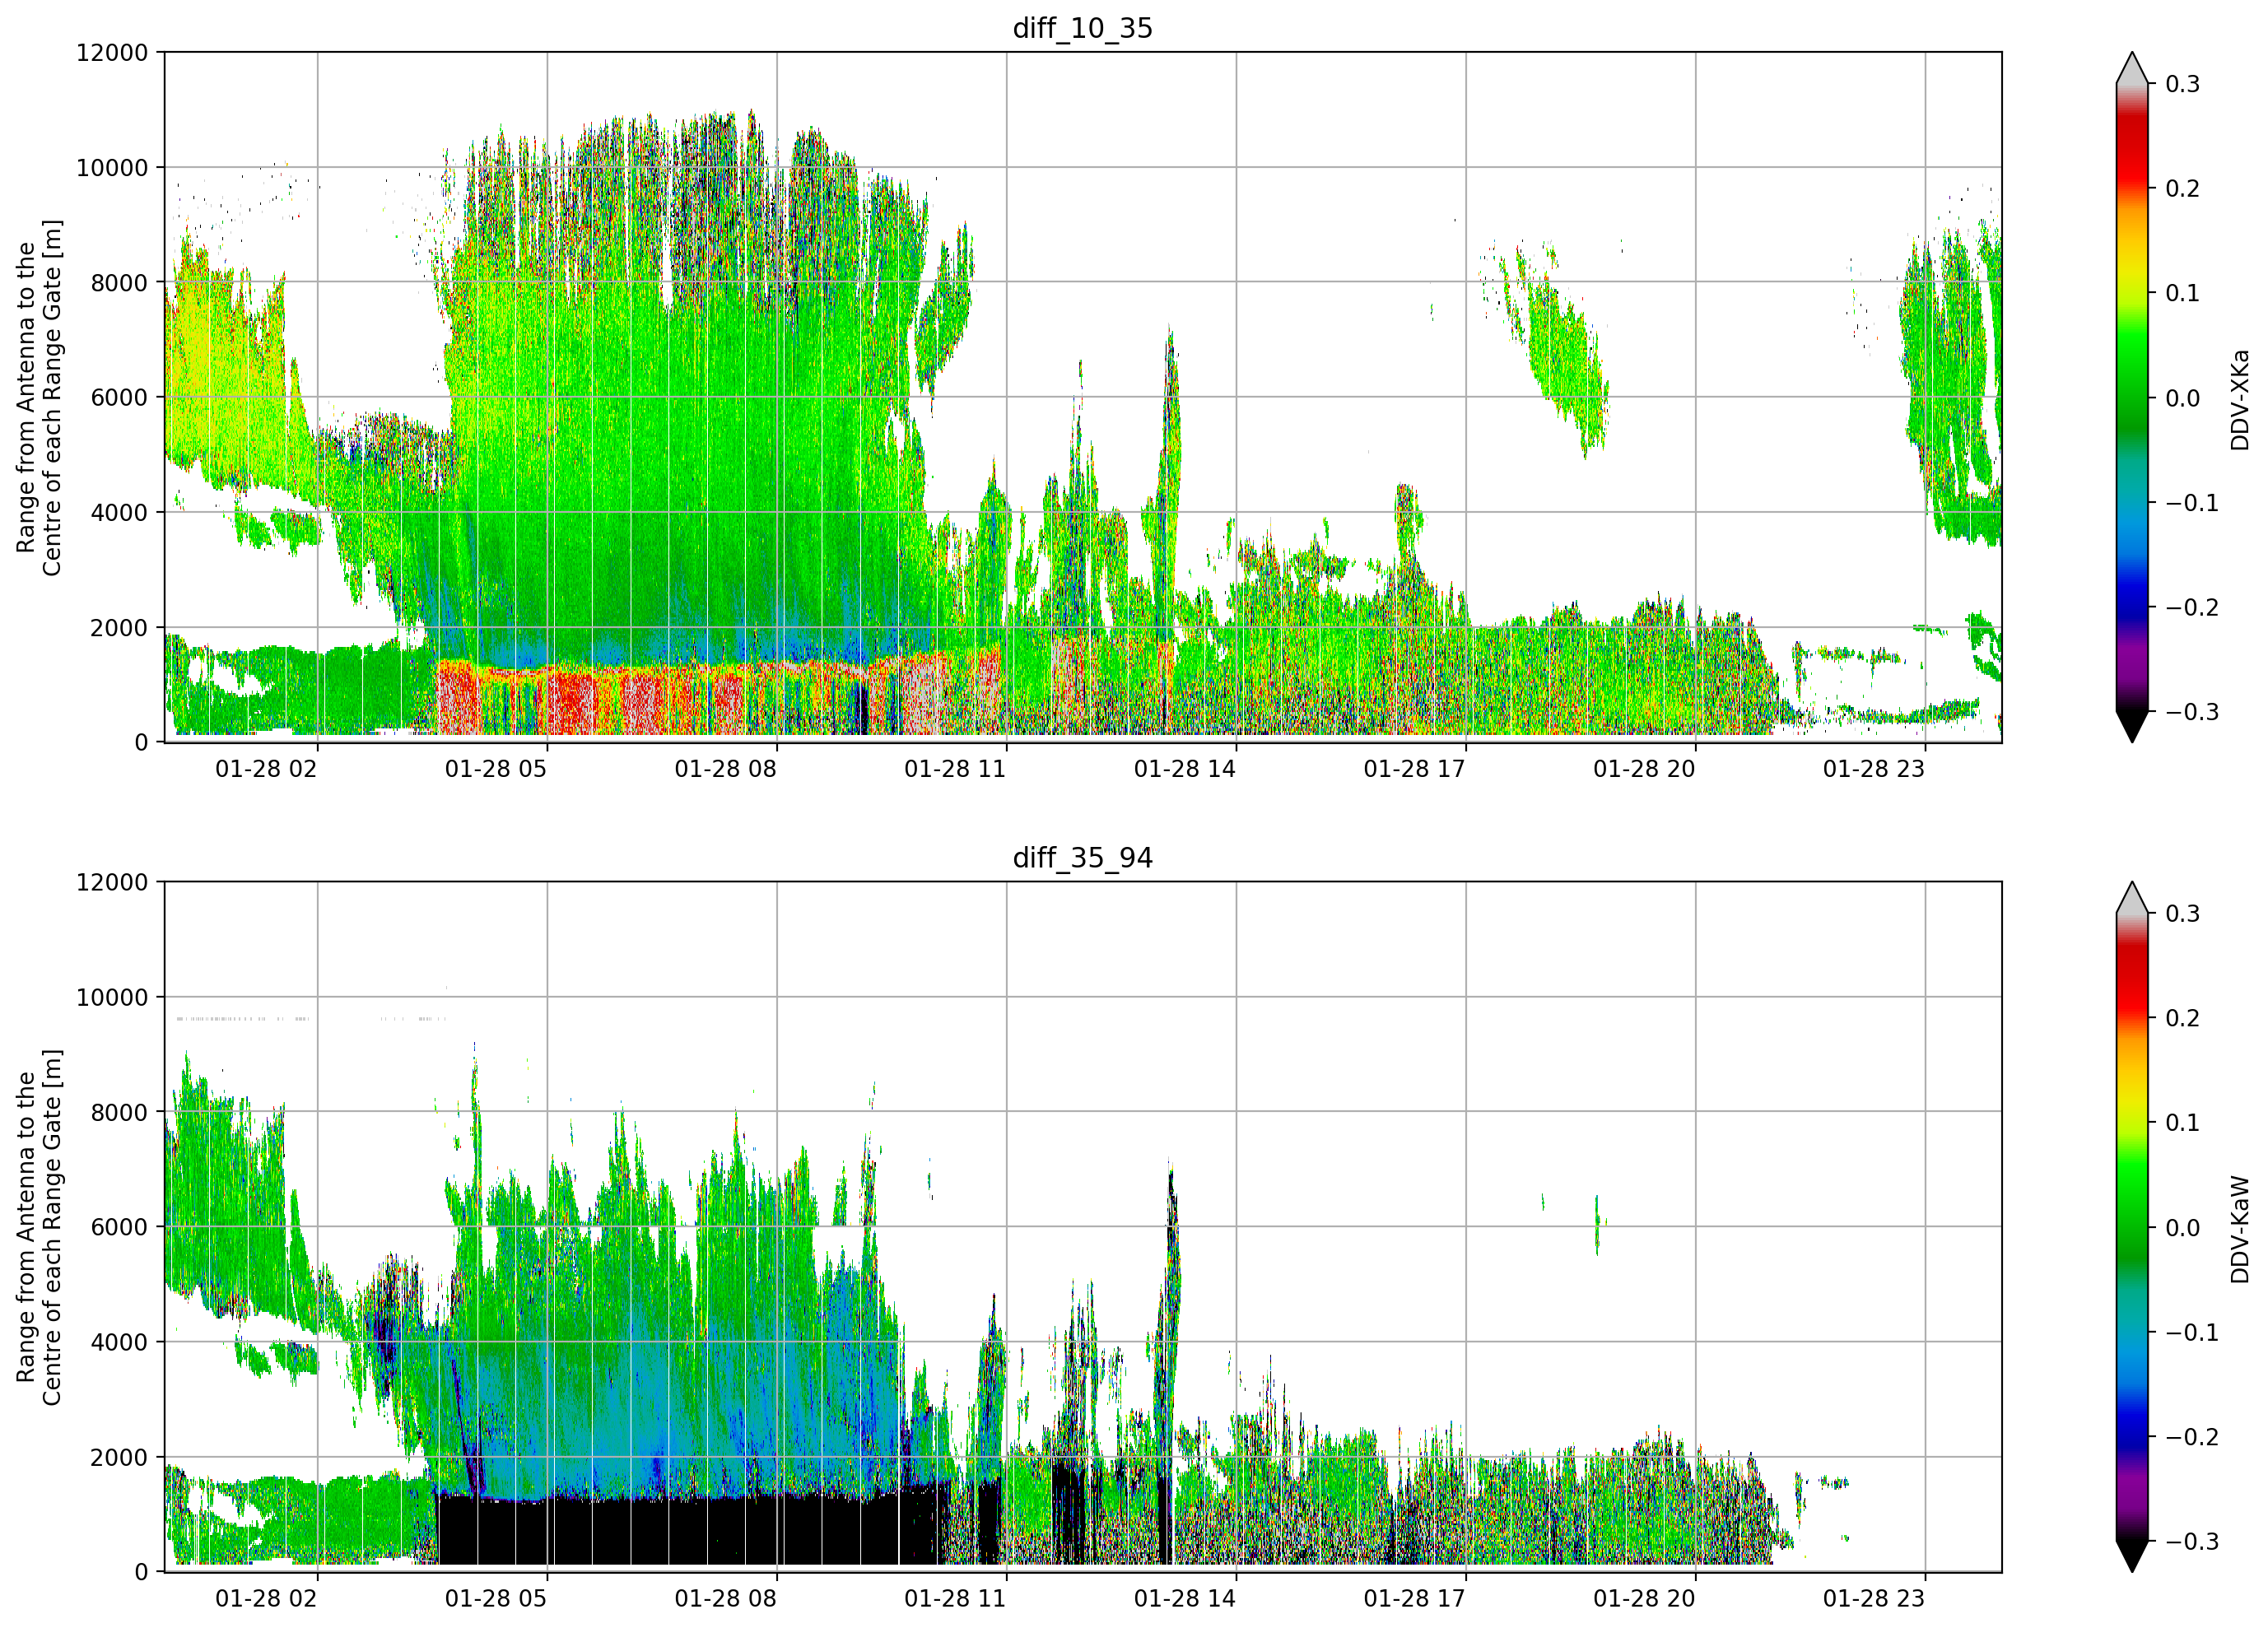Click the diff_10_35 plot title
This screenshot has height=1628, width=2268.
tap(1082, 28)
